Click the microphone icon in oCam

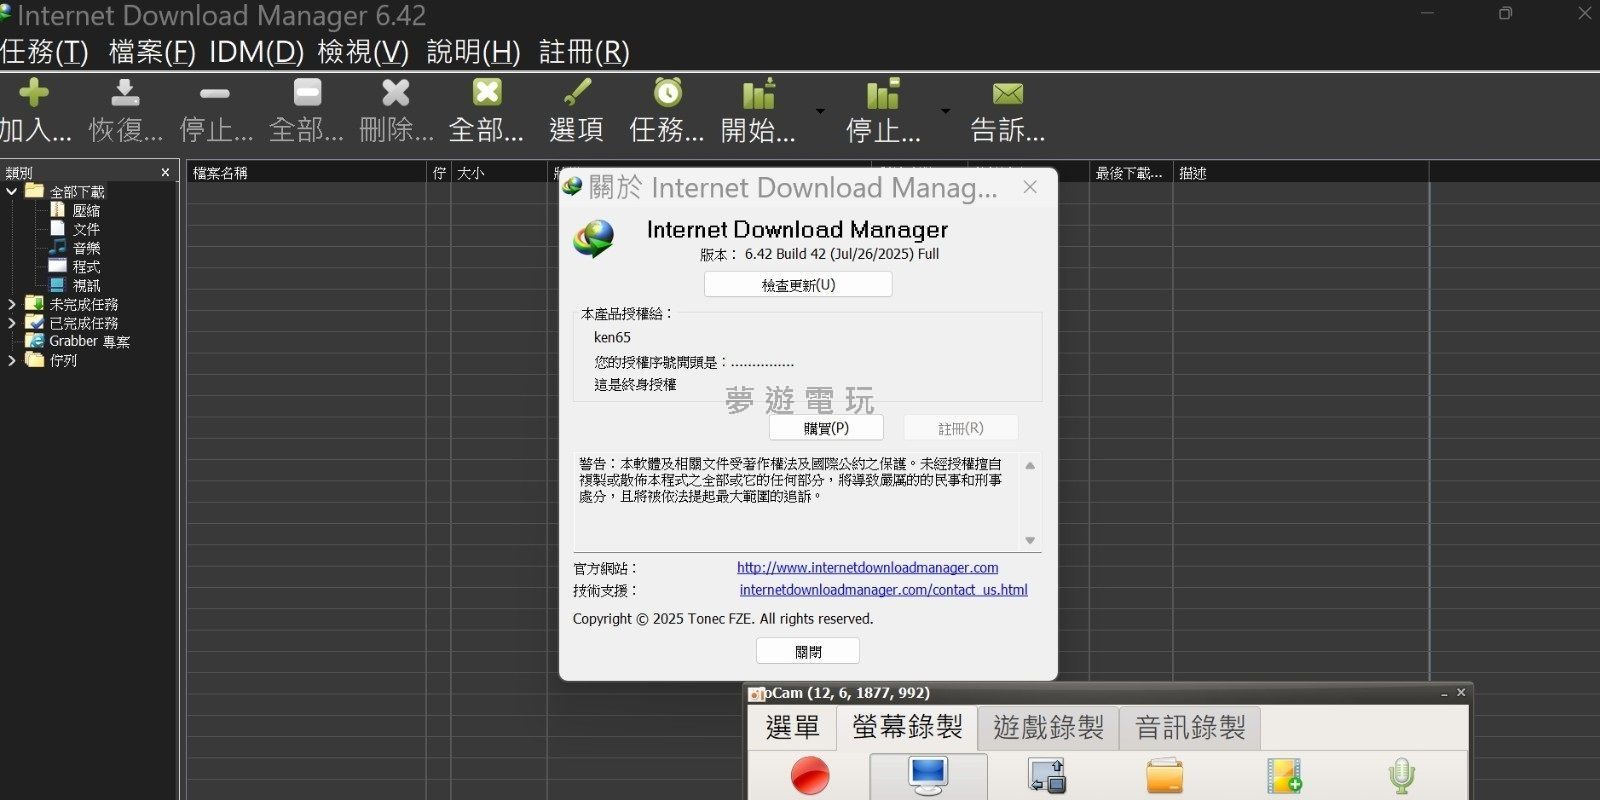pyautogui.click(x=1402, y=776)
